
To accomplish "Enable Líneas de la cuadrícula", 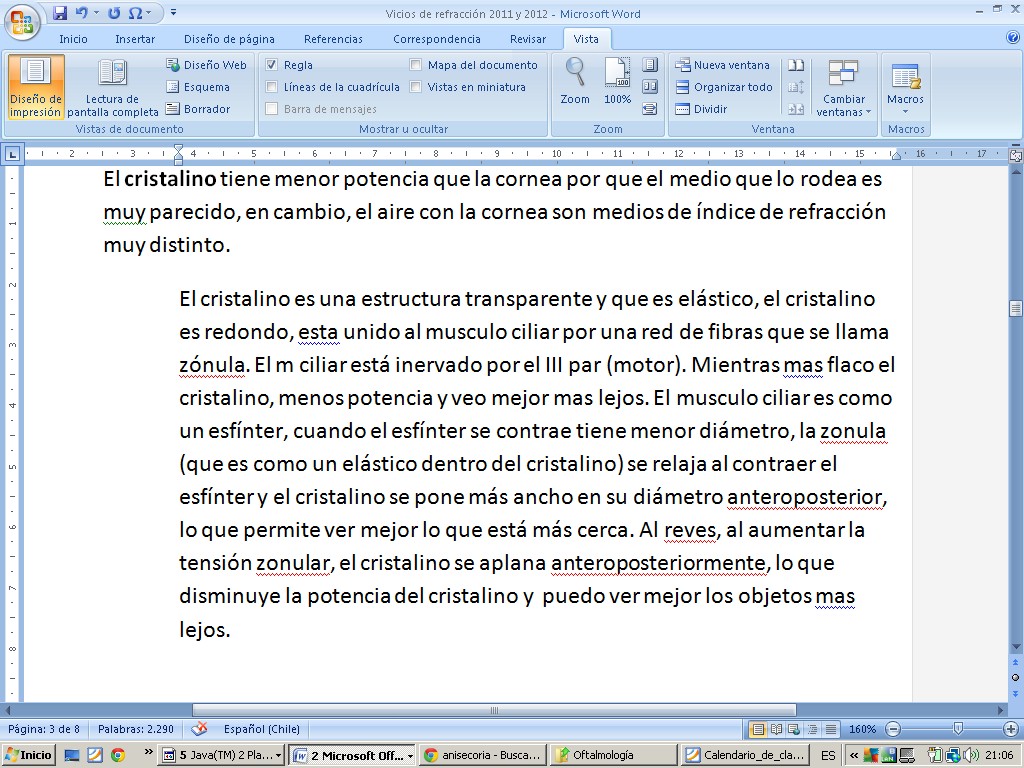I will 272,87.
